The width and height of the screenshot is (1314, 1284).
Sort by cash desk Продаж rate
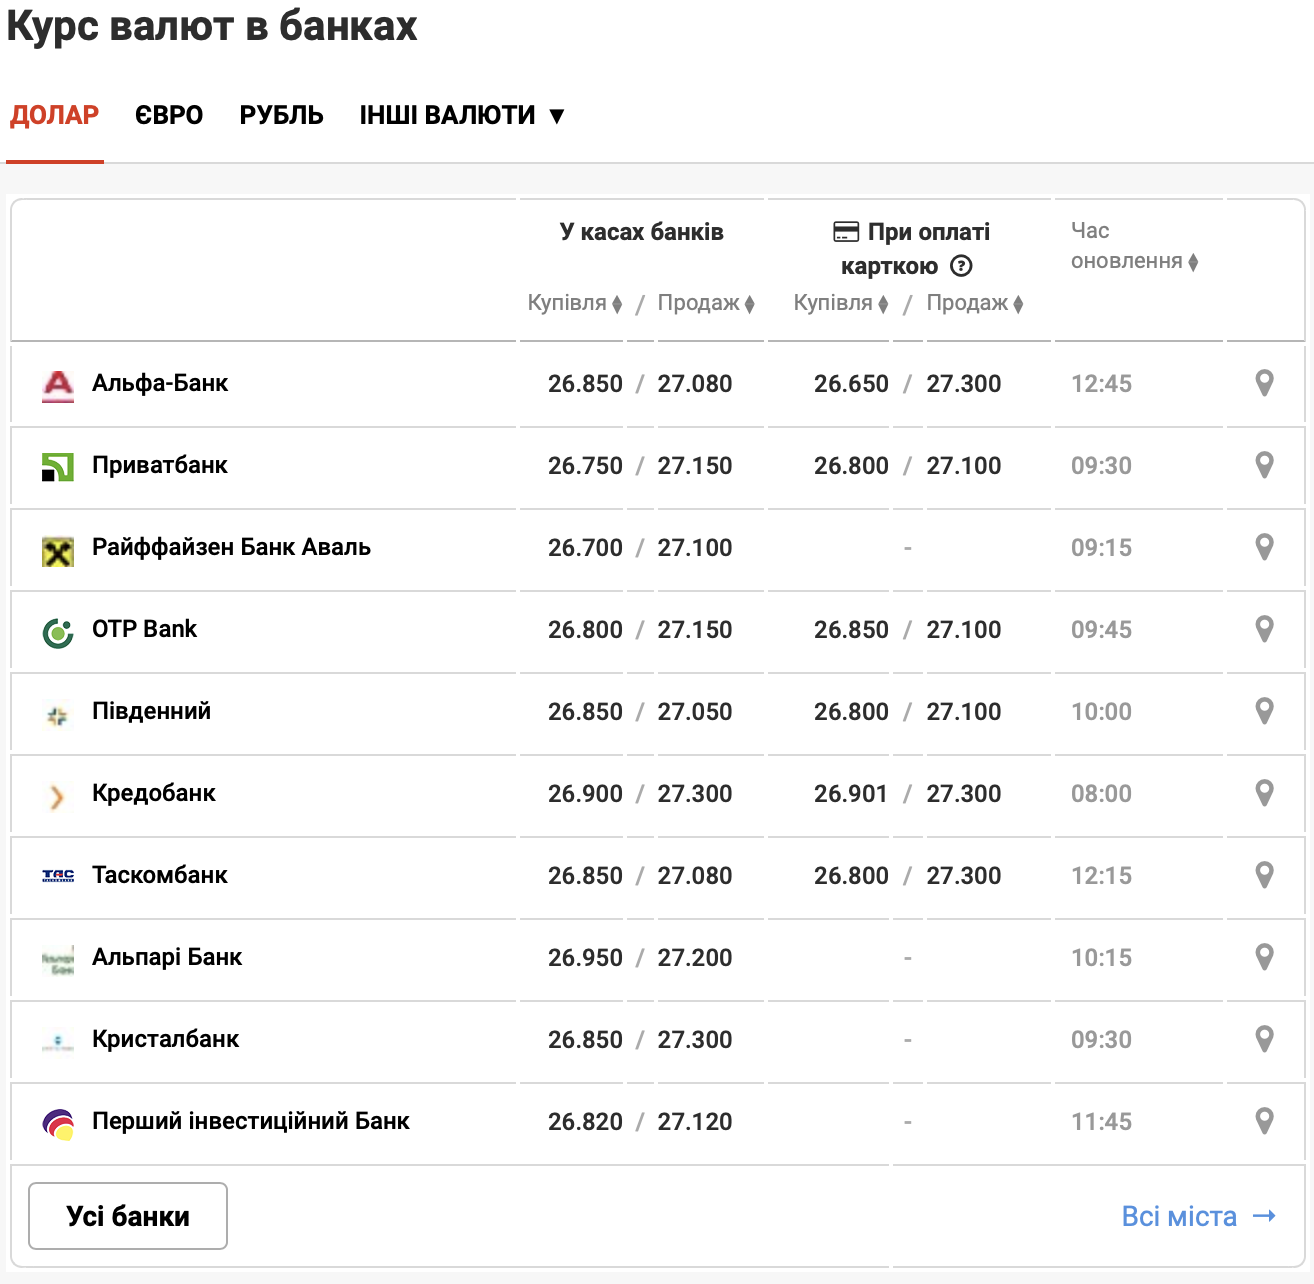click(x=706, y=303)
